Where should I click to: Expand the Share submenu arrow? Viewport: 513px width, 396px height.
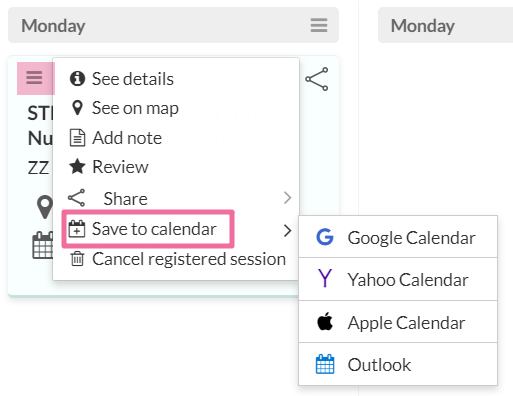pos(287,198)
